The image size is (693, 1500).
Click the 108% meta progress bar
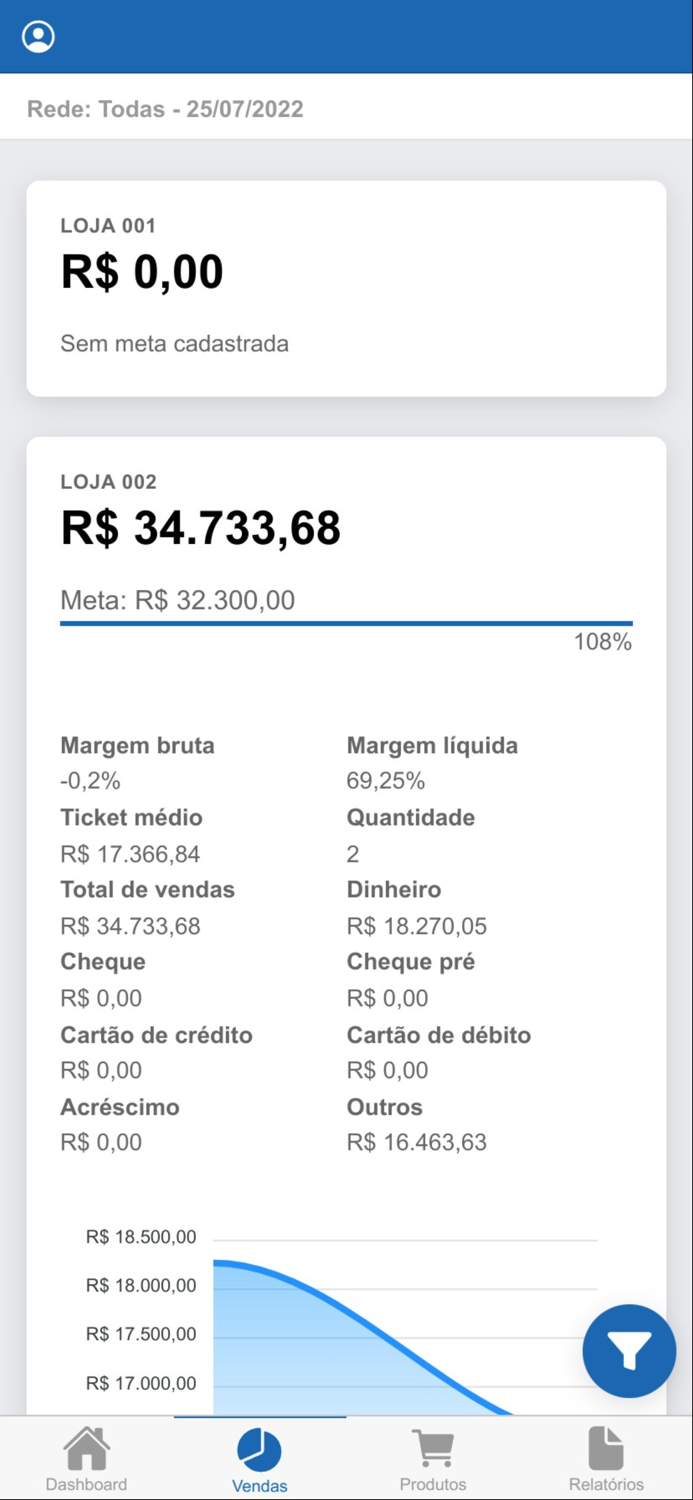pos(346,624)
